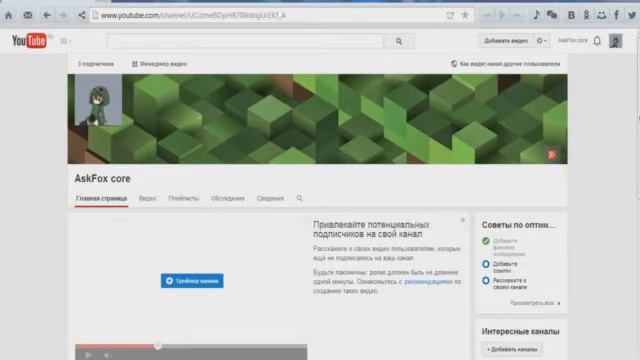
Task: Switch to the Обсуждения tab
Action: [x=227, y=198]
